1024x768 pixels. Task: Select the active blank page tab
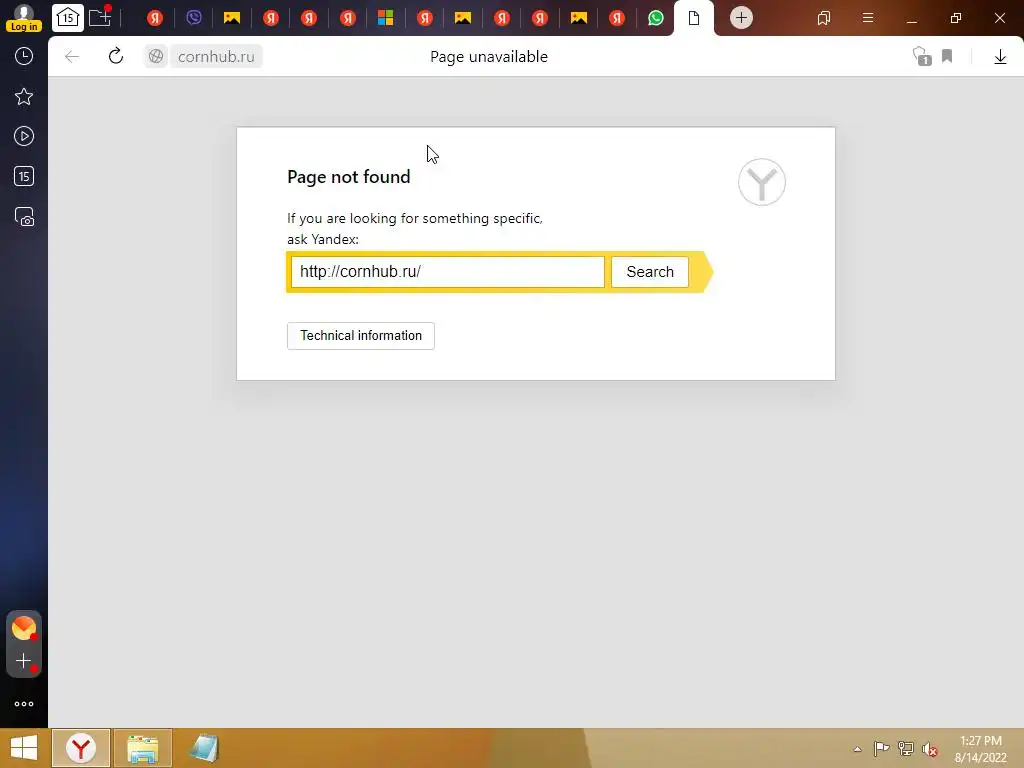(x=694, y=18)
